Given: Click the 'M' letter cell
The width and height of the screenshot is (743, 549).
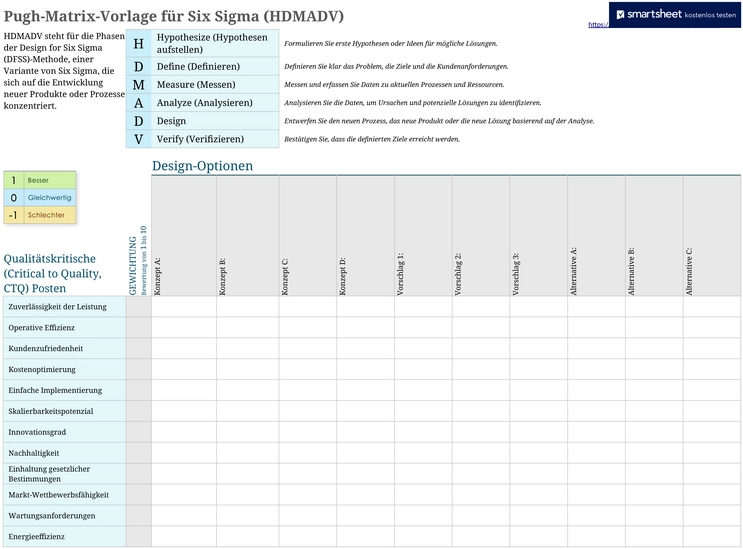Looking at the screenshot, I should [x=138, y=85].
